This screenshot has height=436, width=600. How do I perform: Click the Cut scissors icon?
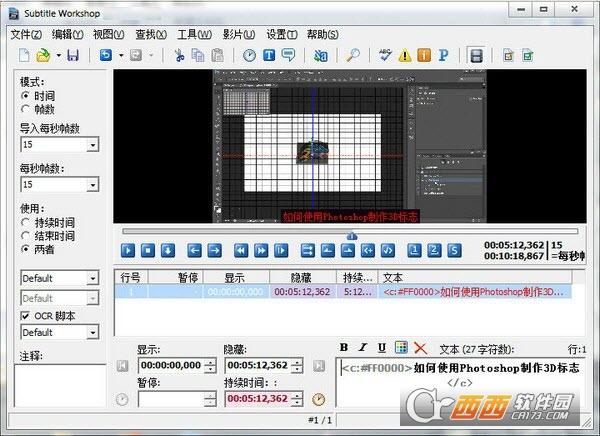(179, 56)
